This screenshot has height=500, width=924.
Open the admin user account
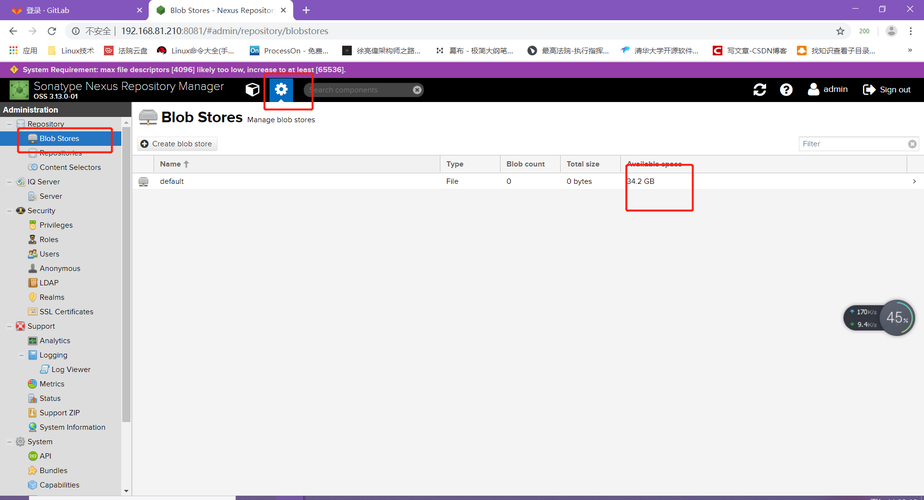[x=827, y=90]
